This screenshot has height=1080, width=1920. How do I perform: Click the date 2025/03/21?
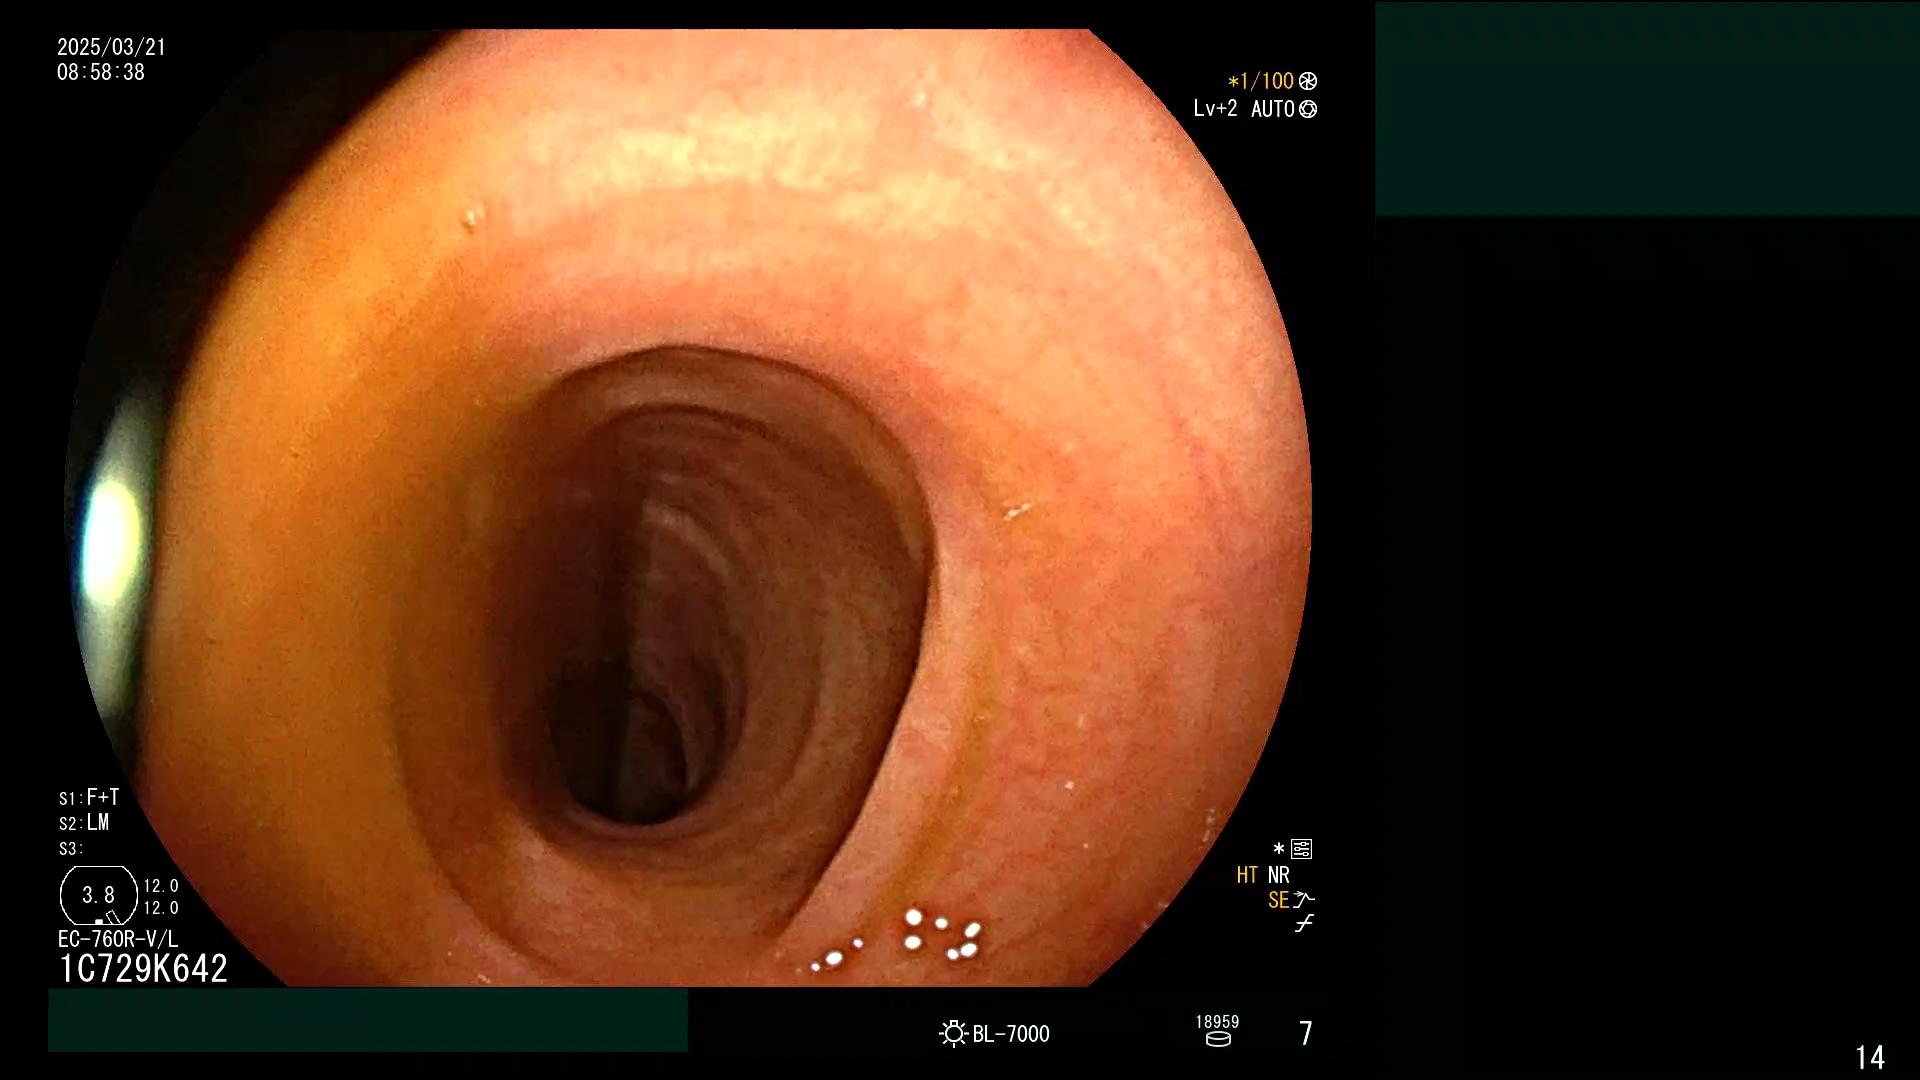point(111,47)
